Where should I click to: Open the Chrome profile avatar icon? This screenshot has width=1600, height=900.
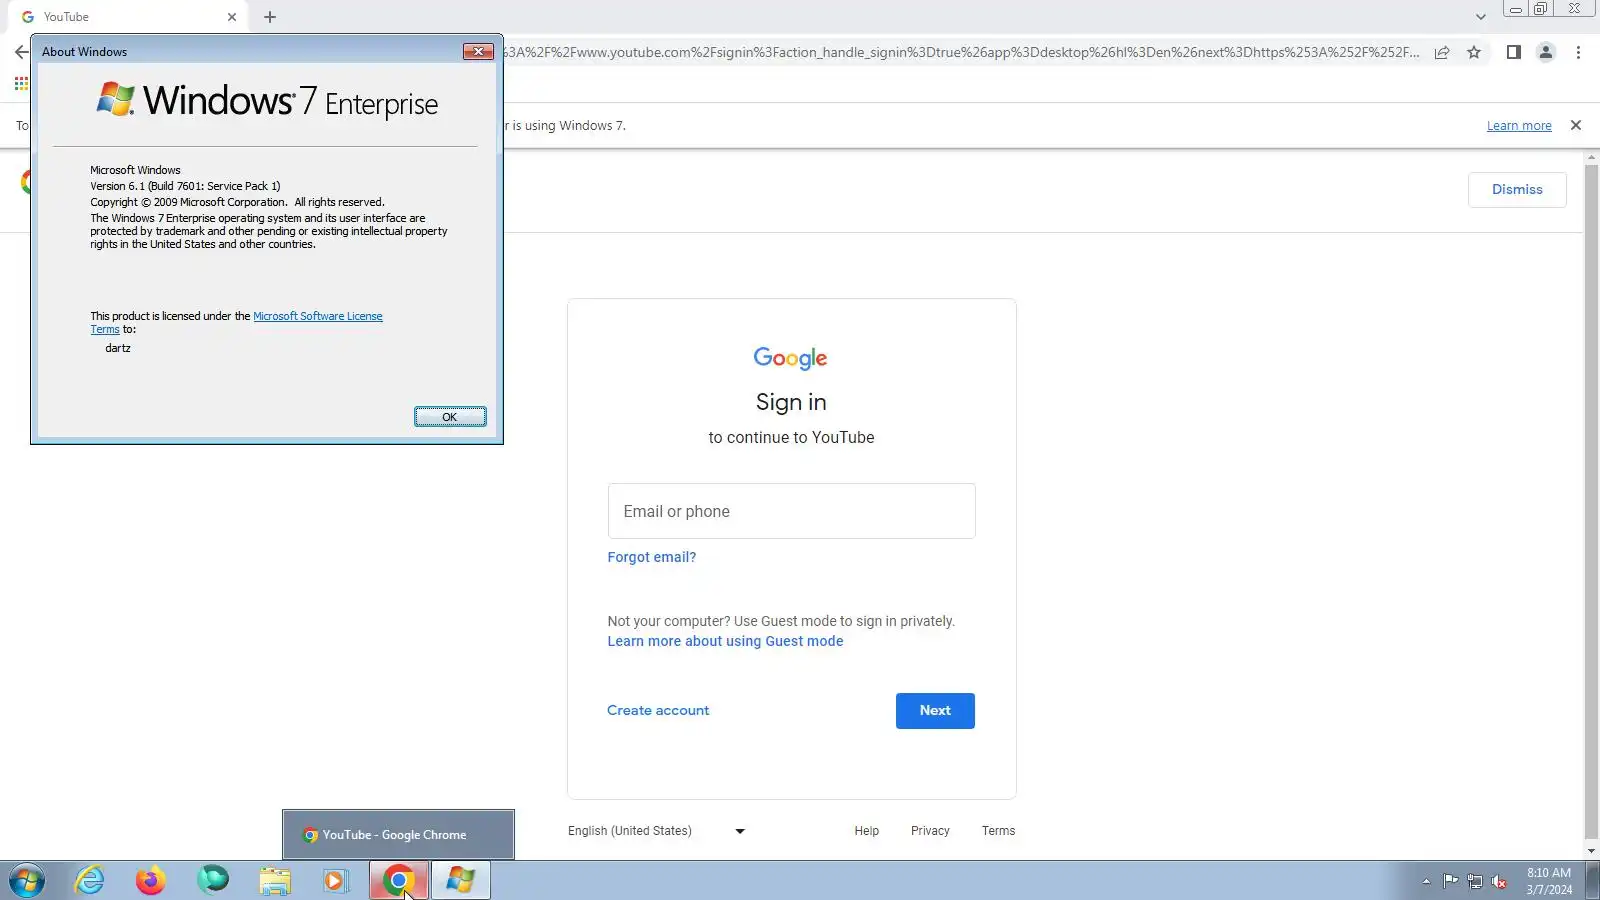point(1546,52)
